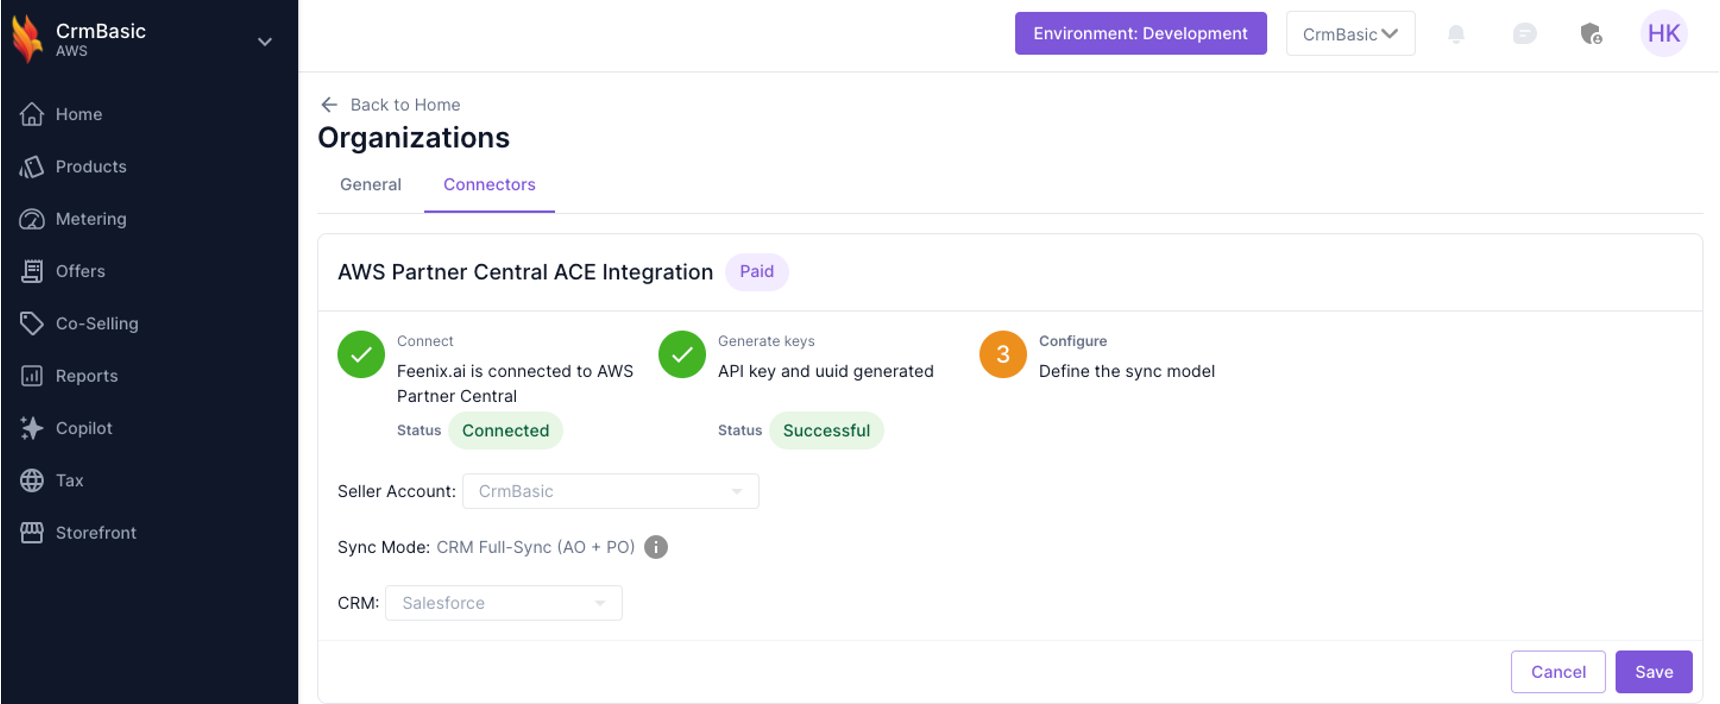Go to Storefront in sidebar
Screen dimensions: 1720x704
click(95, 533)
